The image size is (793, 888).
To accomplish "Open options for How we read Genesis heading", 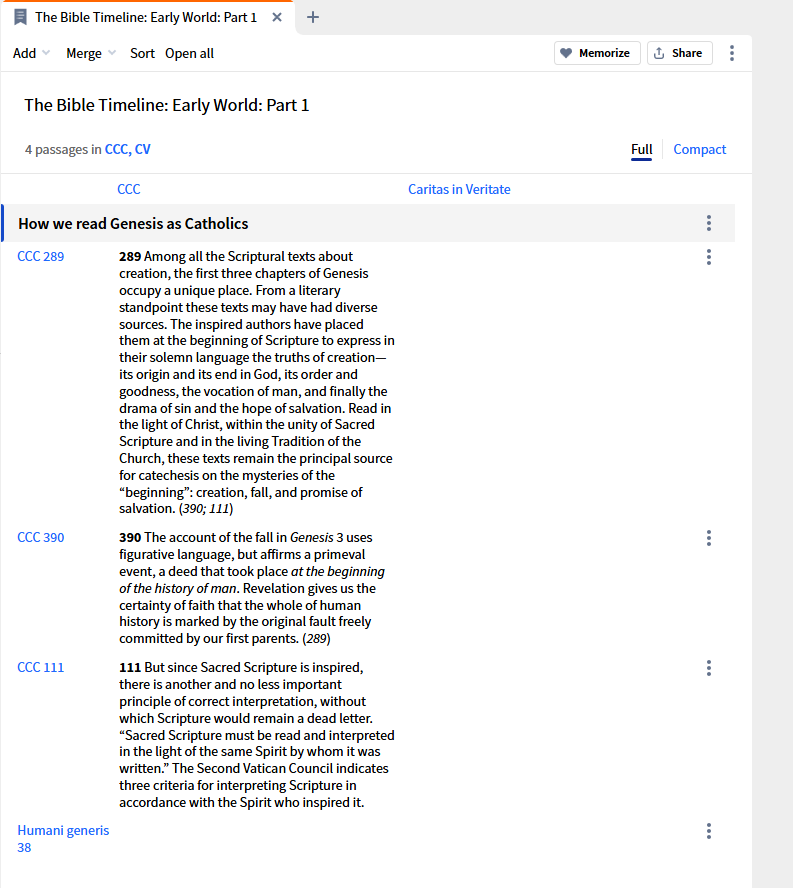I will click(x=709, y=223).
